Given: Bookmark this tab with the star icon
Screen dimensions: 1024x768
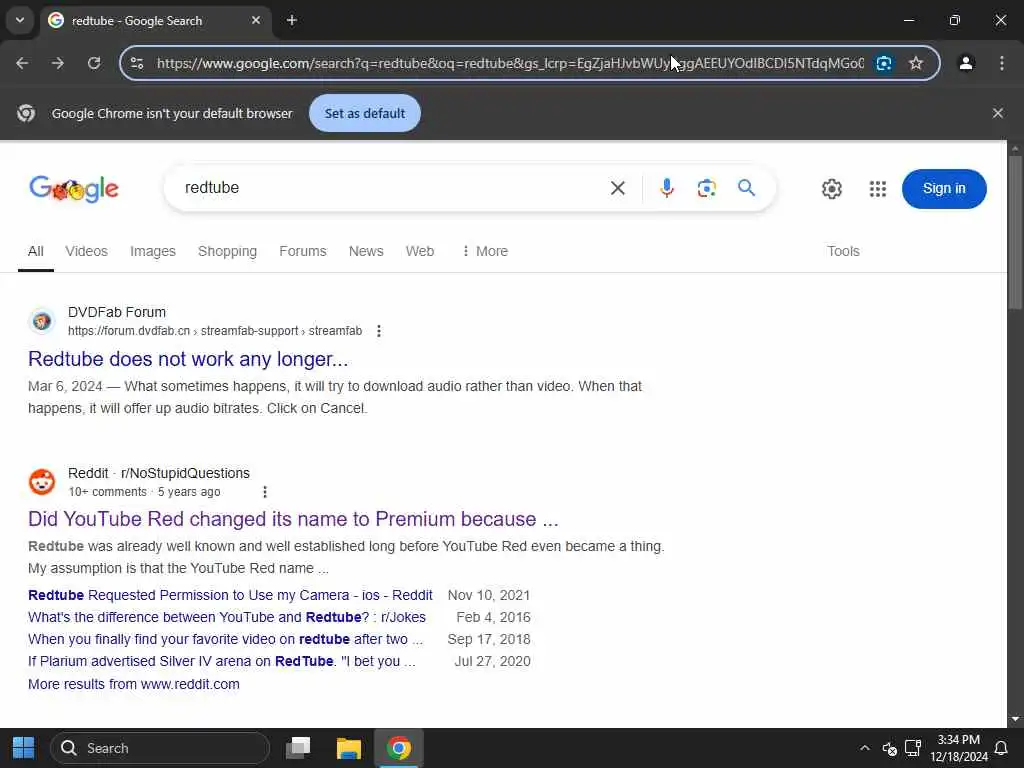Looking at the screenshot, I should pos(916,63).
